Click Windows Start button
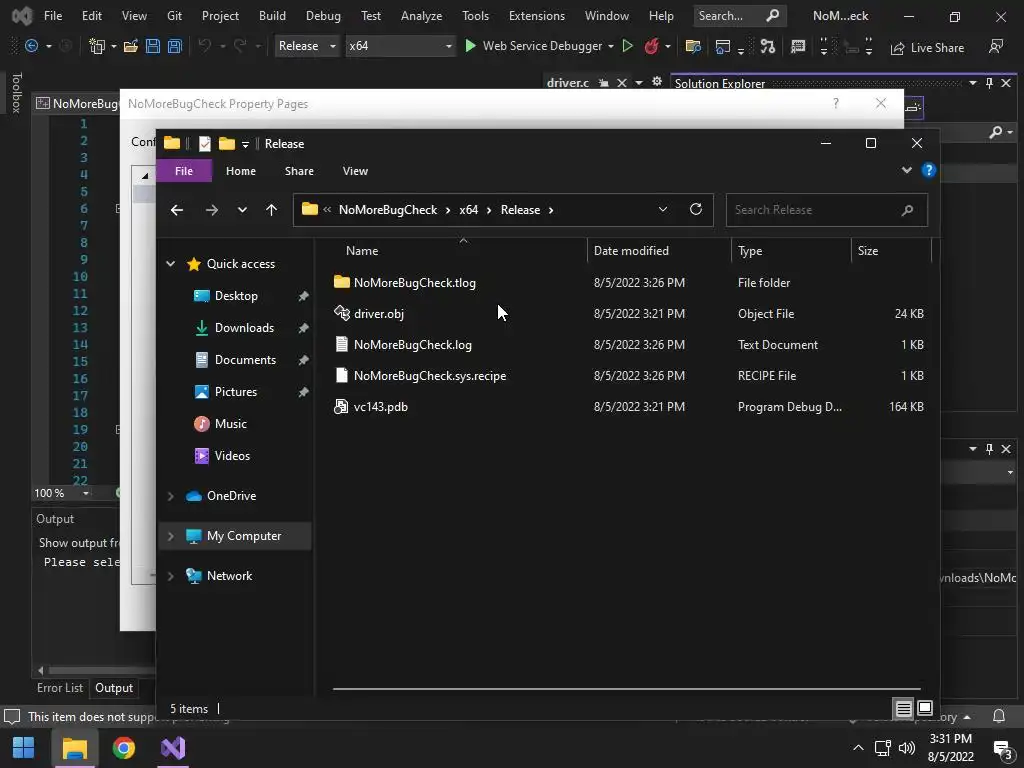Viewport: 1024px width, 768px height. (x=24, y=748)
